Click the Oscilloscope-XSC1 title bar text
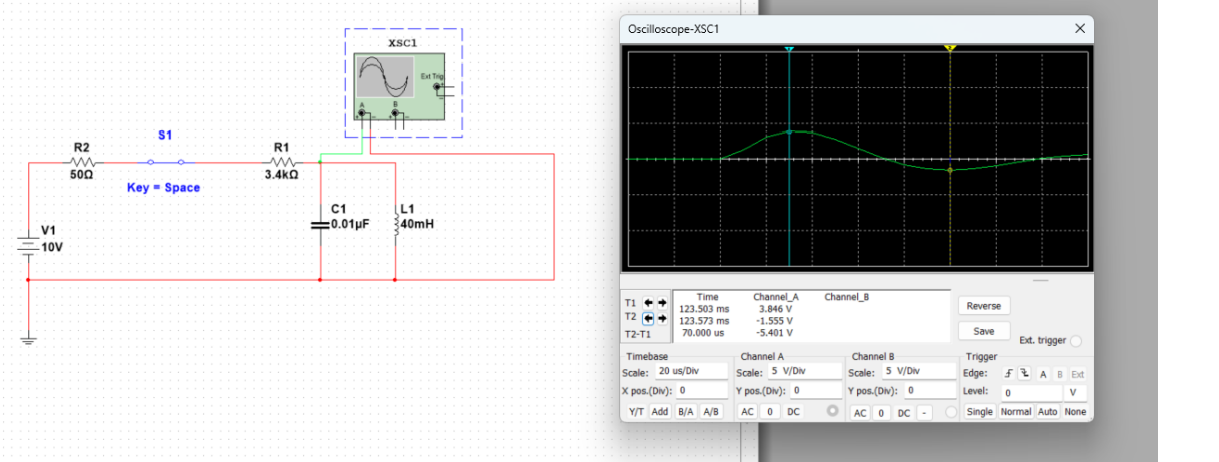The image size is (1219, 462). pyautogui.click(x=673, y=29)
